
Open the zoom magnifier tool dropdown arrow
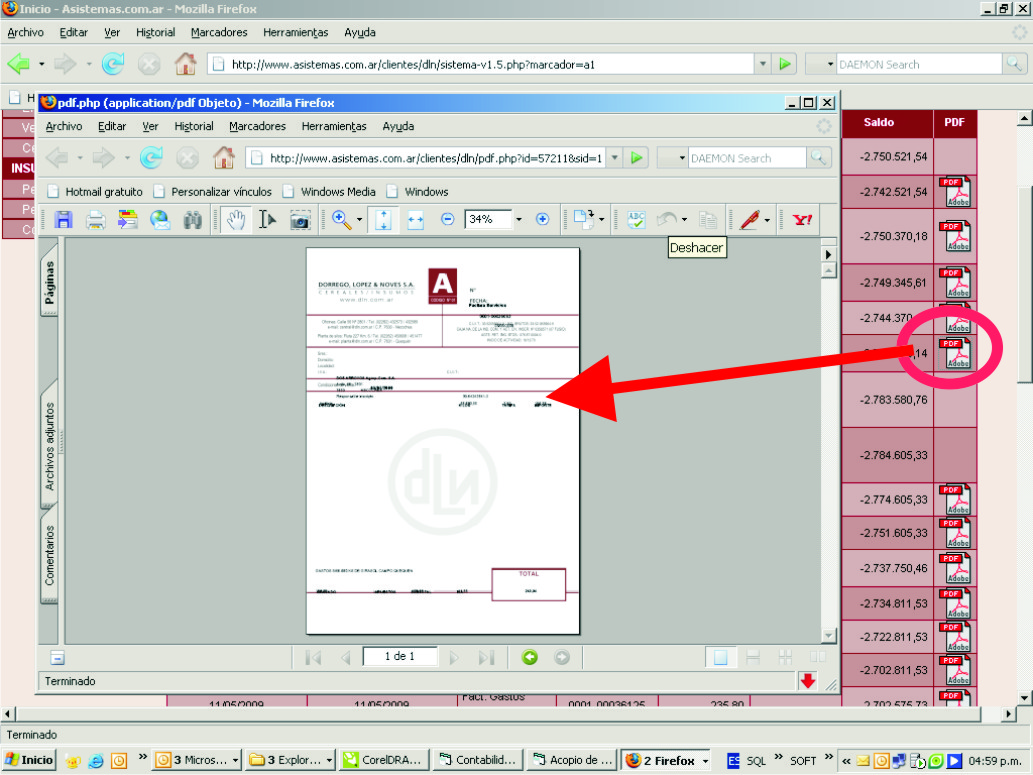point(359,220)
